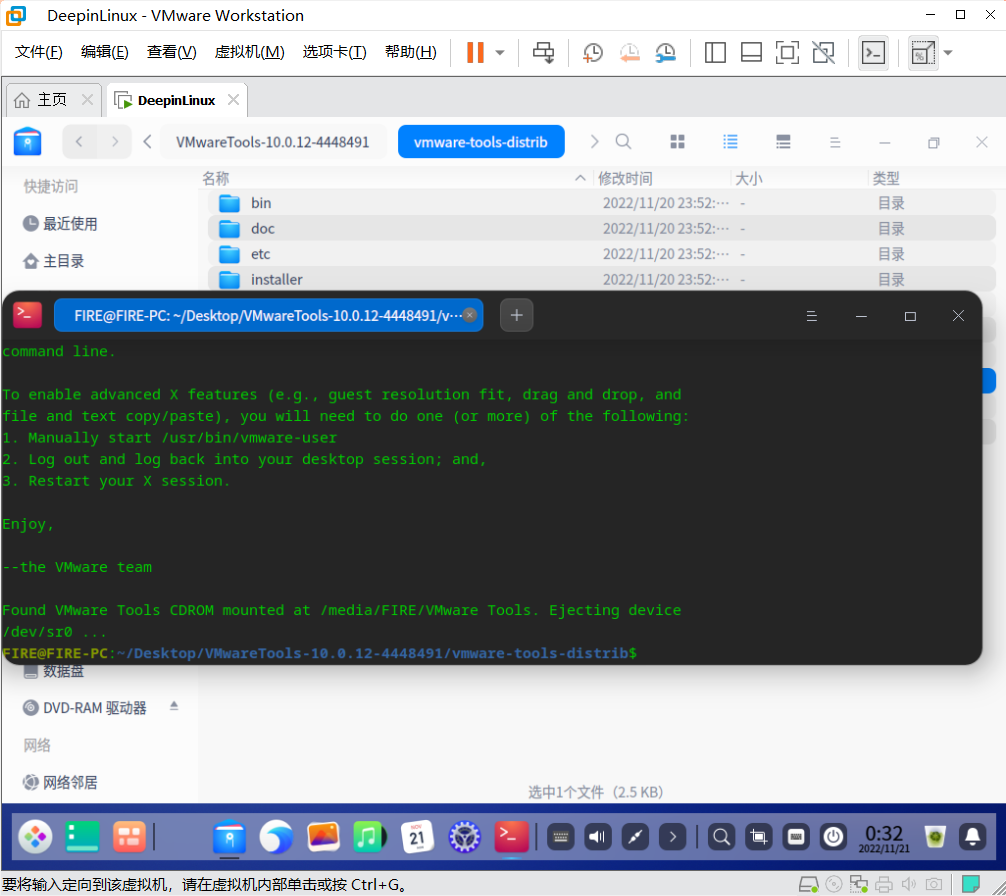Screen dimensions: 1006x896
Task: Open the file manager hamburger menu
Action: [x=835, y=142]
